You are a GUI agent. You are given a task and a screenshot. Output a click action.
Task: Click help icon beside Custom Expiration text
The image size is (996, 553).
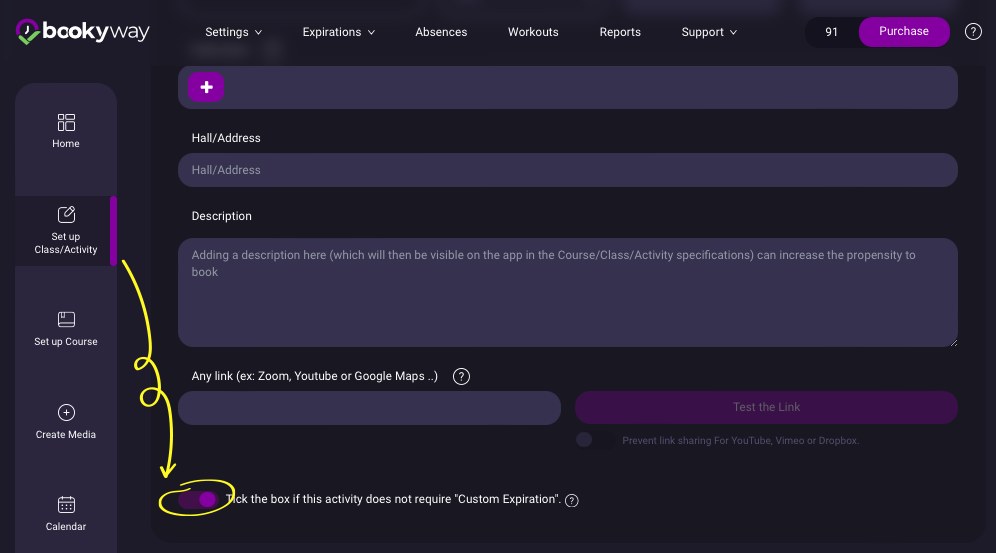click(x=572, y=500)
